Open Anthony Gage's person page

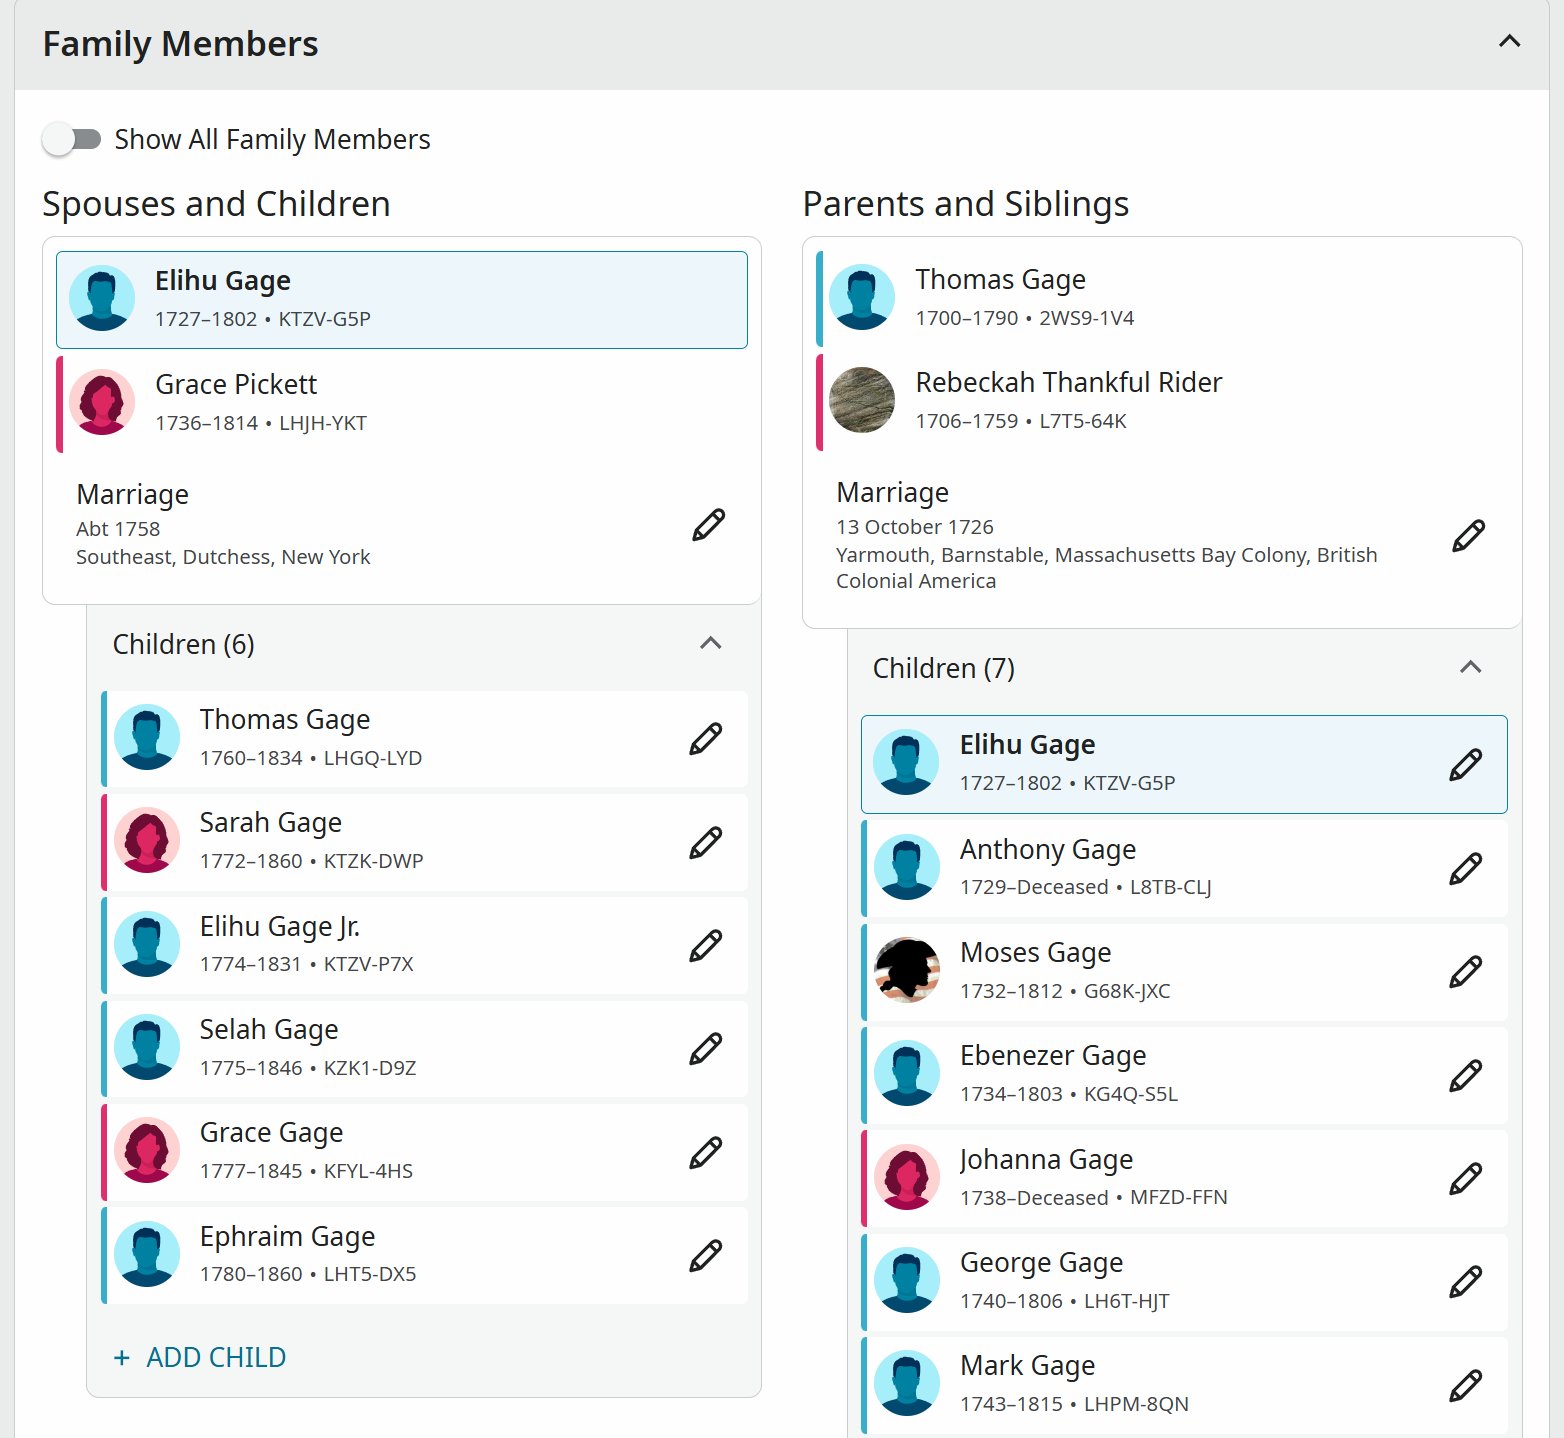1048,849
